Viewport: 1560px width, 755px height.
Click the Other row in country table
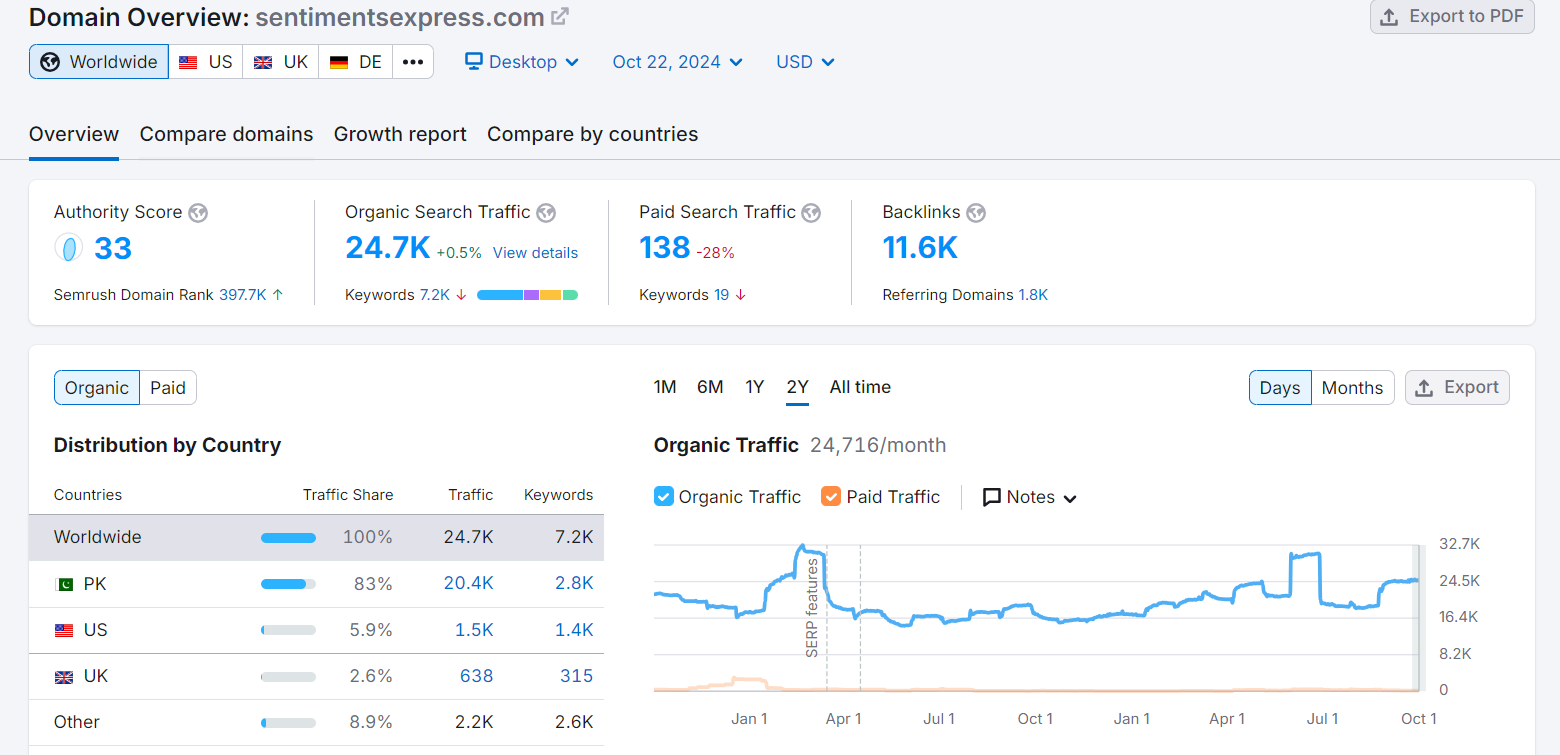[x=316, y=722]
